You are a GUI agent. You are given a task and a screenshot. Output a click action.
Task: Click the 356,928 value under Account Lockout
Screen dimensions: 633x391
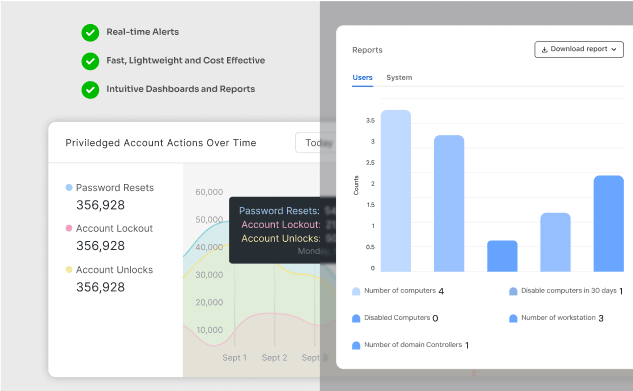(101, 246)
